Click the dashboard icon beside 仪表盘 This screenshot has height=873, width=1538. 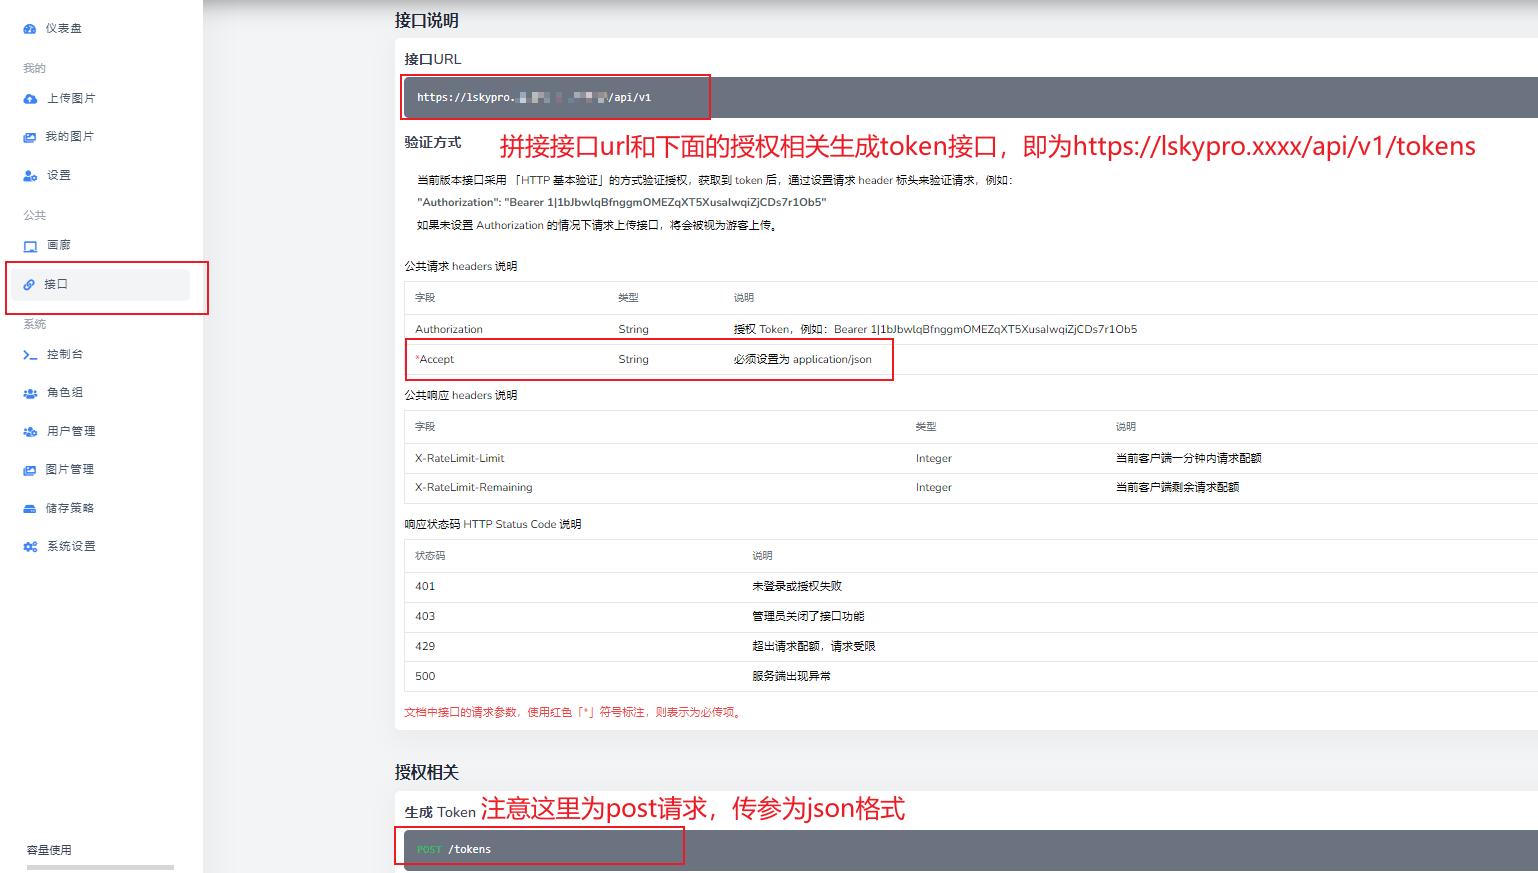click(30, 29)
